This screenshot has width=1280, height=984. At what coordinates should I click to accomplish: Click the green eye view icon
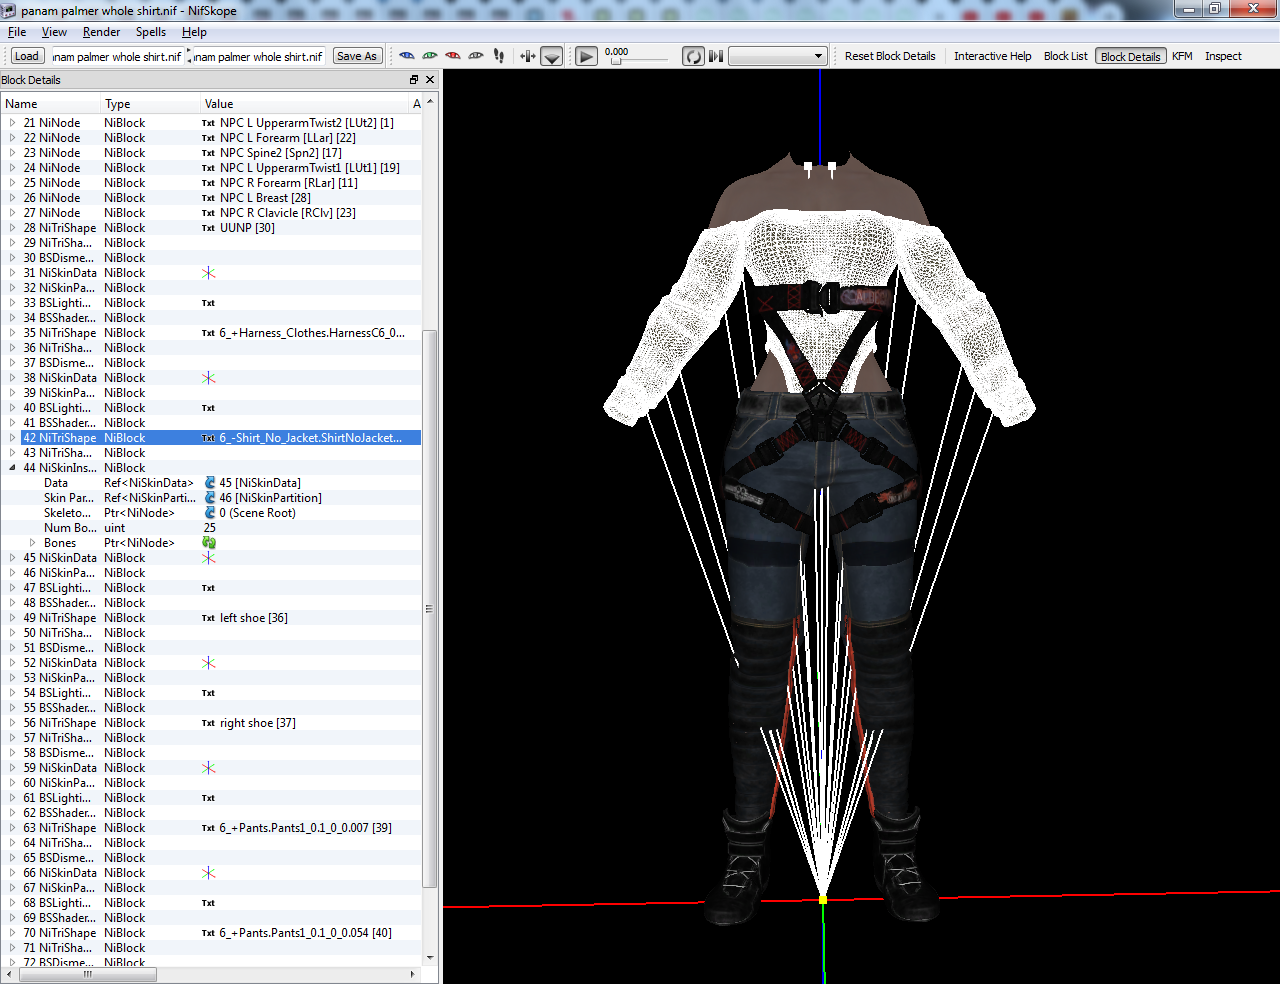430,56
